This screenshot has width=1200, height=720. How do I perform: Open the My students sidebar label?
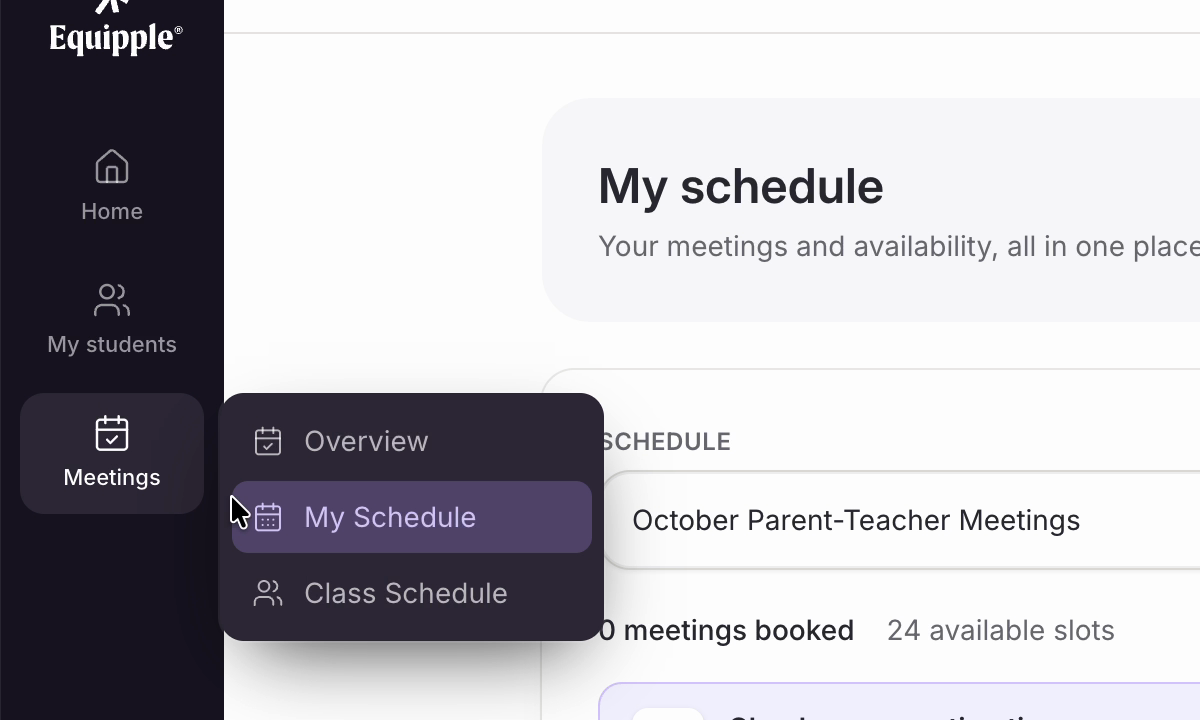coord(112,344)
